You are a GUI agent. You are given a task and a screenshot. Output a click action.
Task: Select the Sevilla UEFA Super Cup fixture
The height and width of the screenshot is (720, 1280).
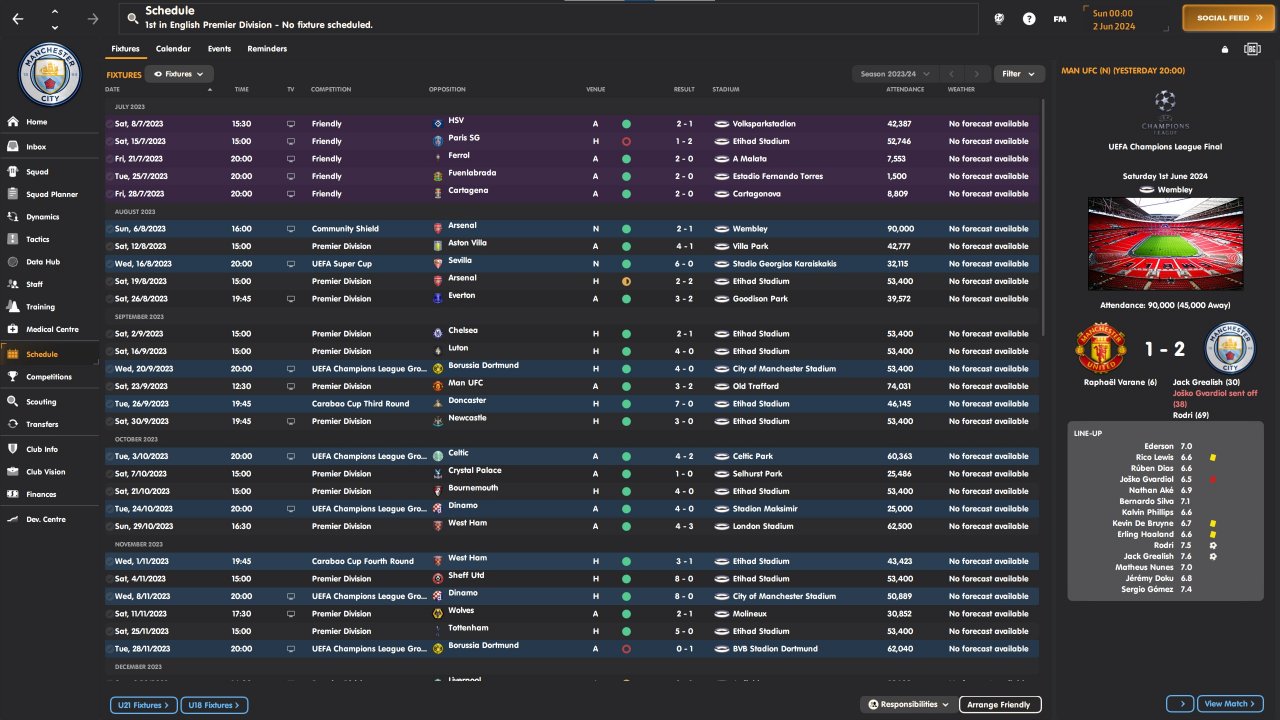(571, 264)
